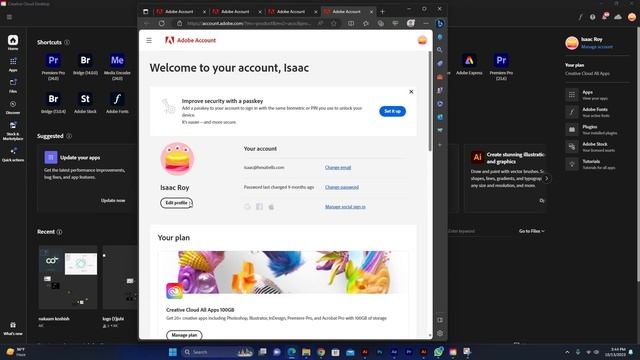The width and height of the screenshot is (640, 360).
Task: Open the nakaam koshish recent file thumbnail
Action: pyautogui.click(x=68, y=277)
